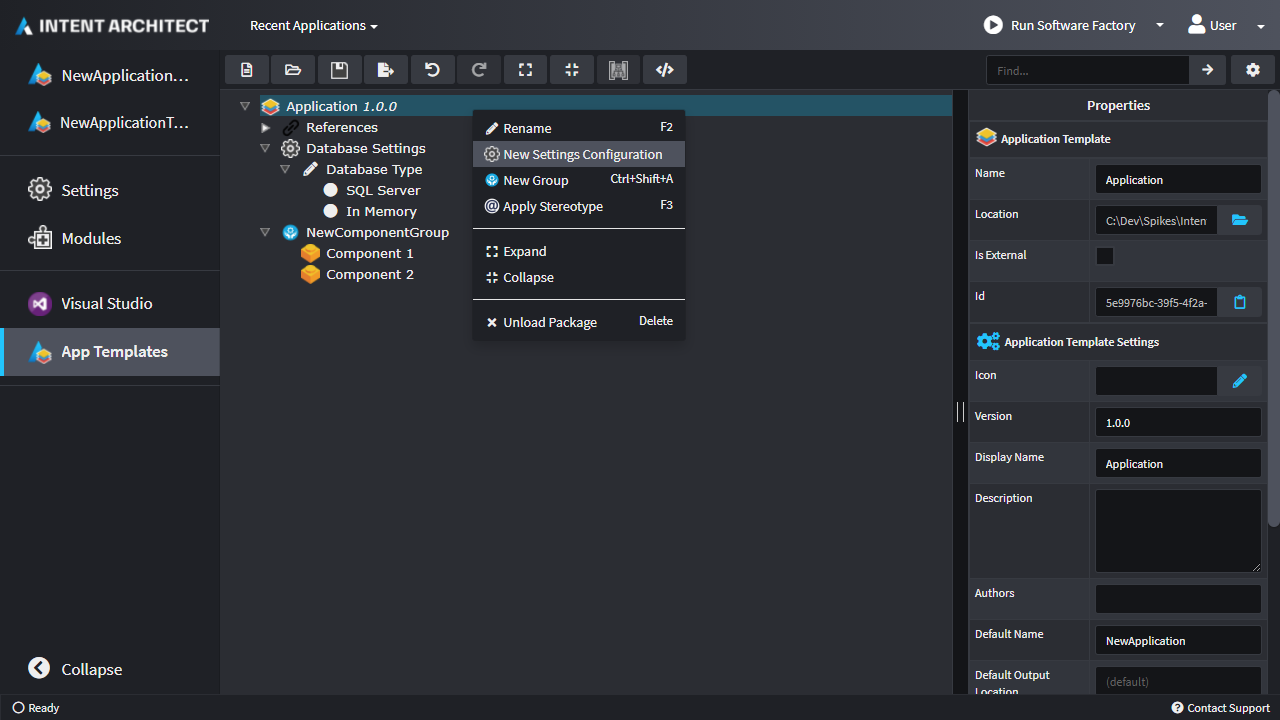
Task: Choose Unload Package from context menu
Action: 550,322
